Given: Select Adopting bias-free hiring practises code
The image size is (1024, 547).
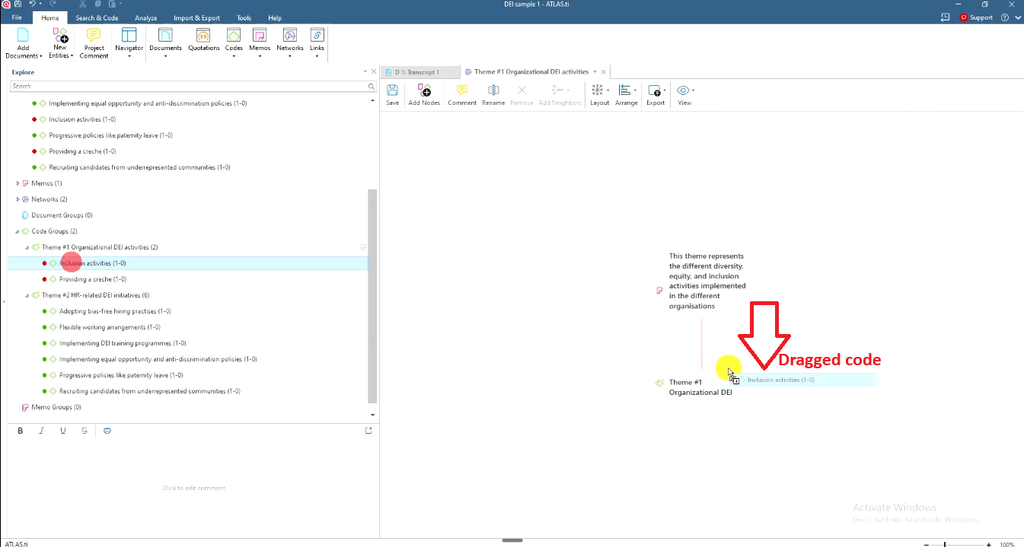Looking at the screenshot, I should 115,311.
